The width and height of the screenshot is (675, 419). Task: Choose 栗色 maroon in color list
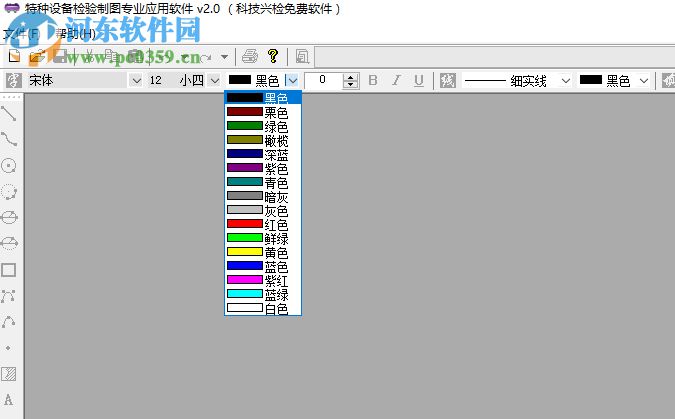263,112
